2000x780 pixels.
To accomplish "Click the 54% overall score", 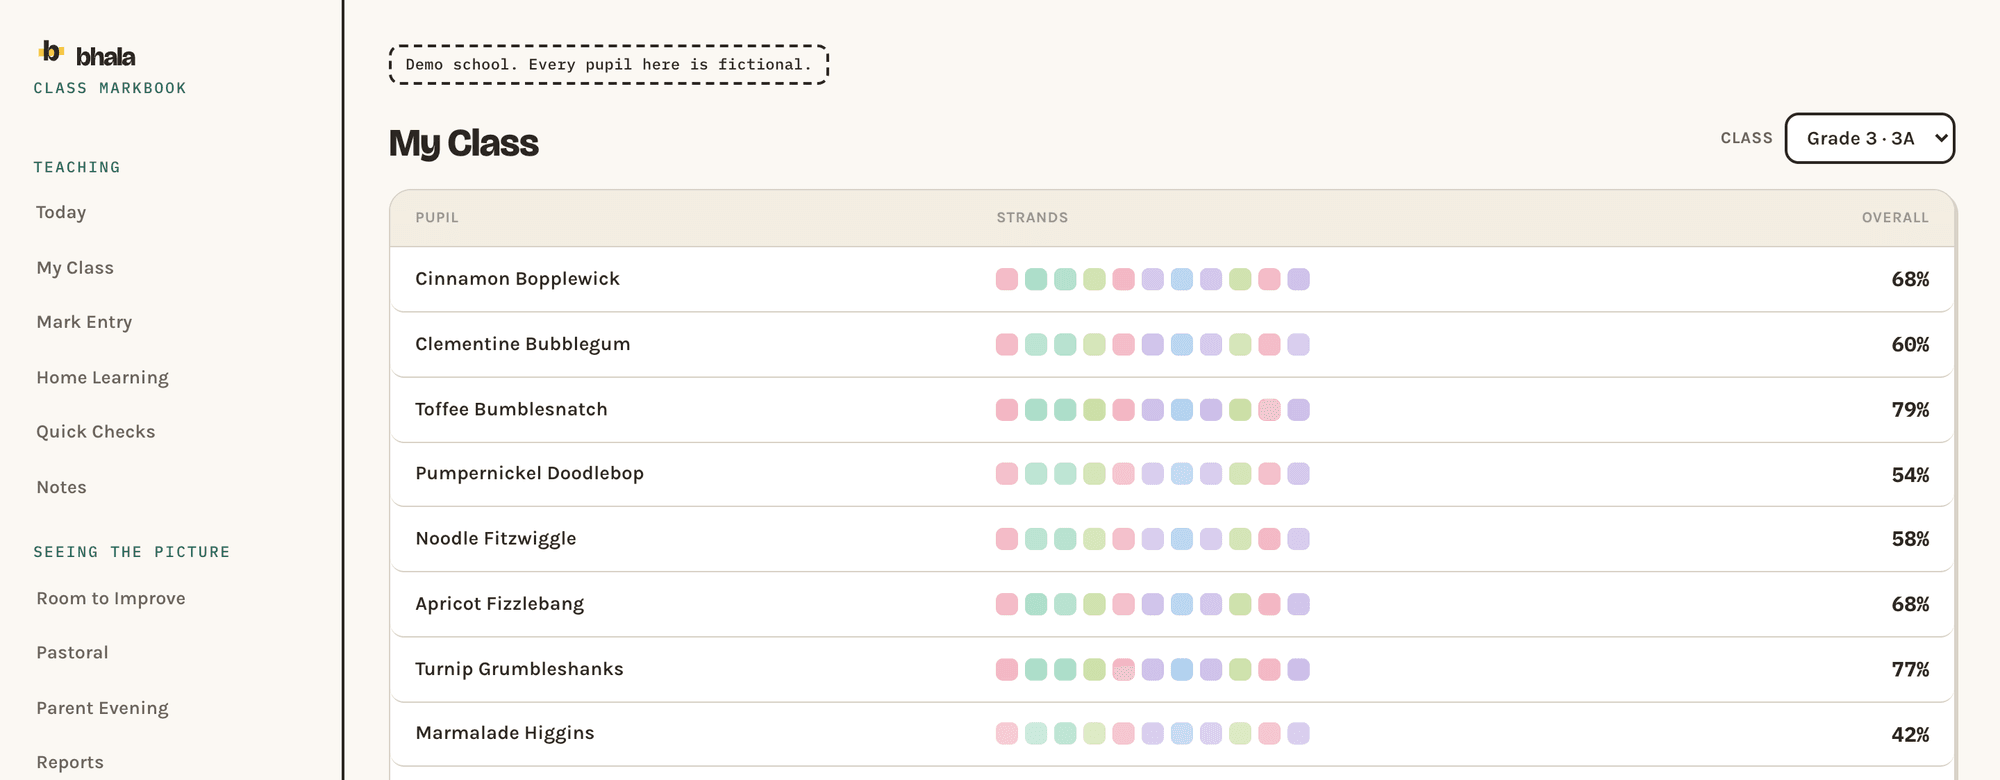I will (x=1910, y=475).
